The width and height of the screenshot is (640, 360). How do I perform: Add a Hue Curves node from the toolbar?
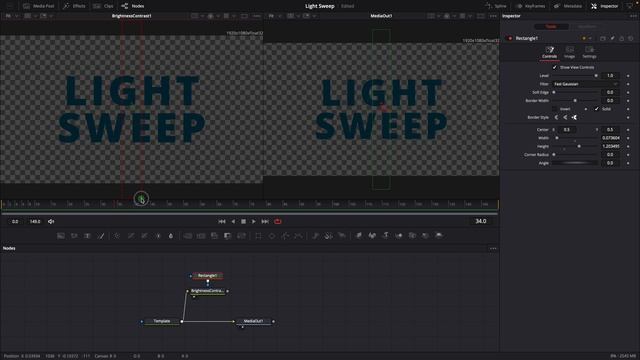point(144,236)
